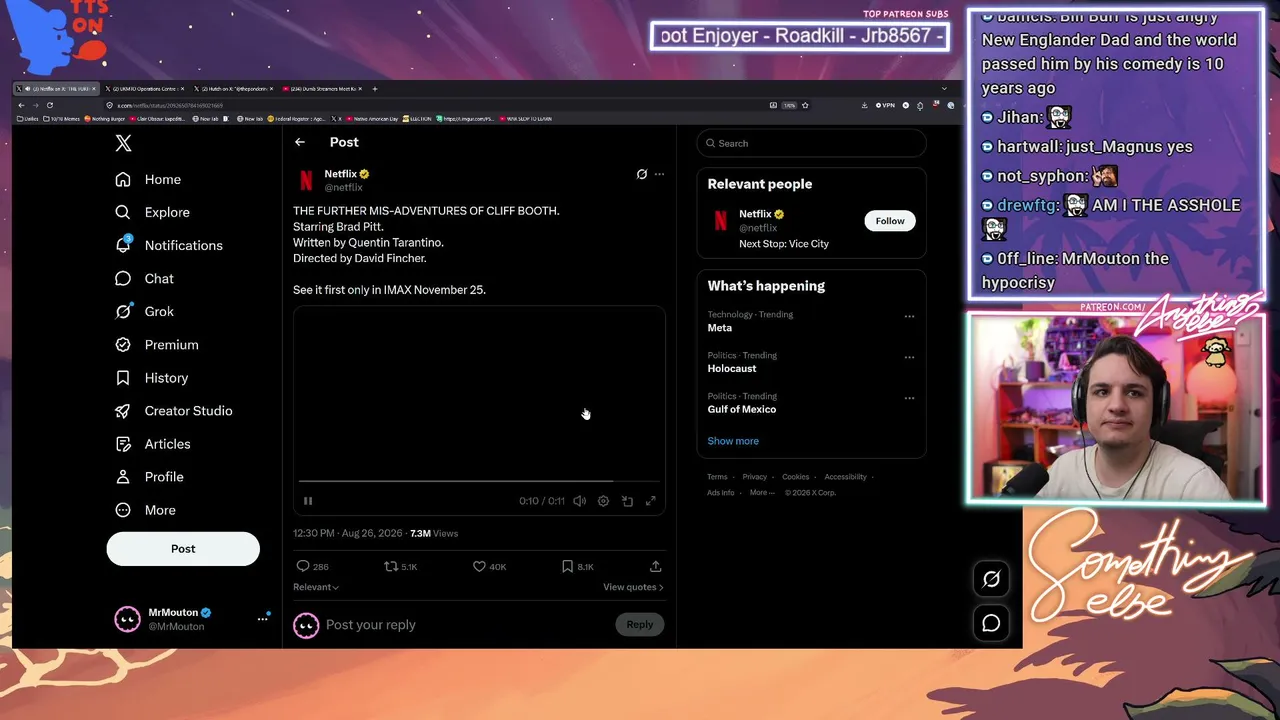Bookmark this page with the star icon

[805, 105]
